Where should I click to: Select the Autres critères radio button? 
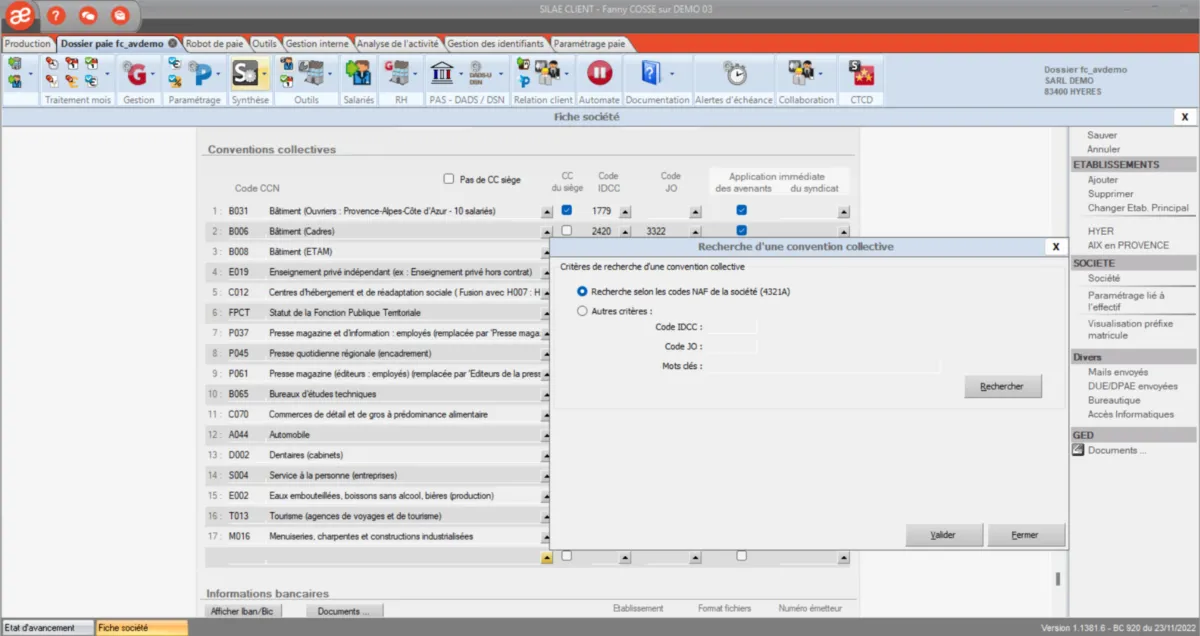point(583,311)
